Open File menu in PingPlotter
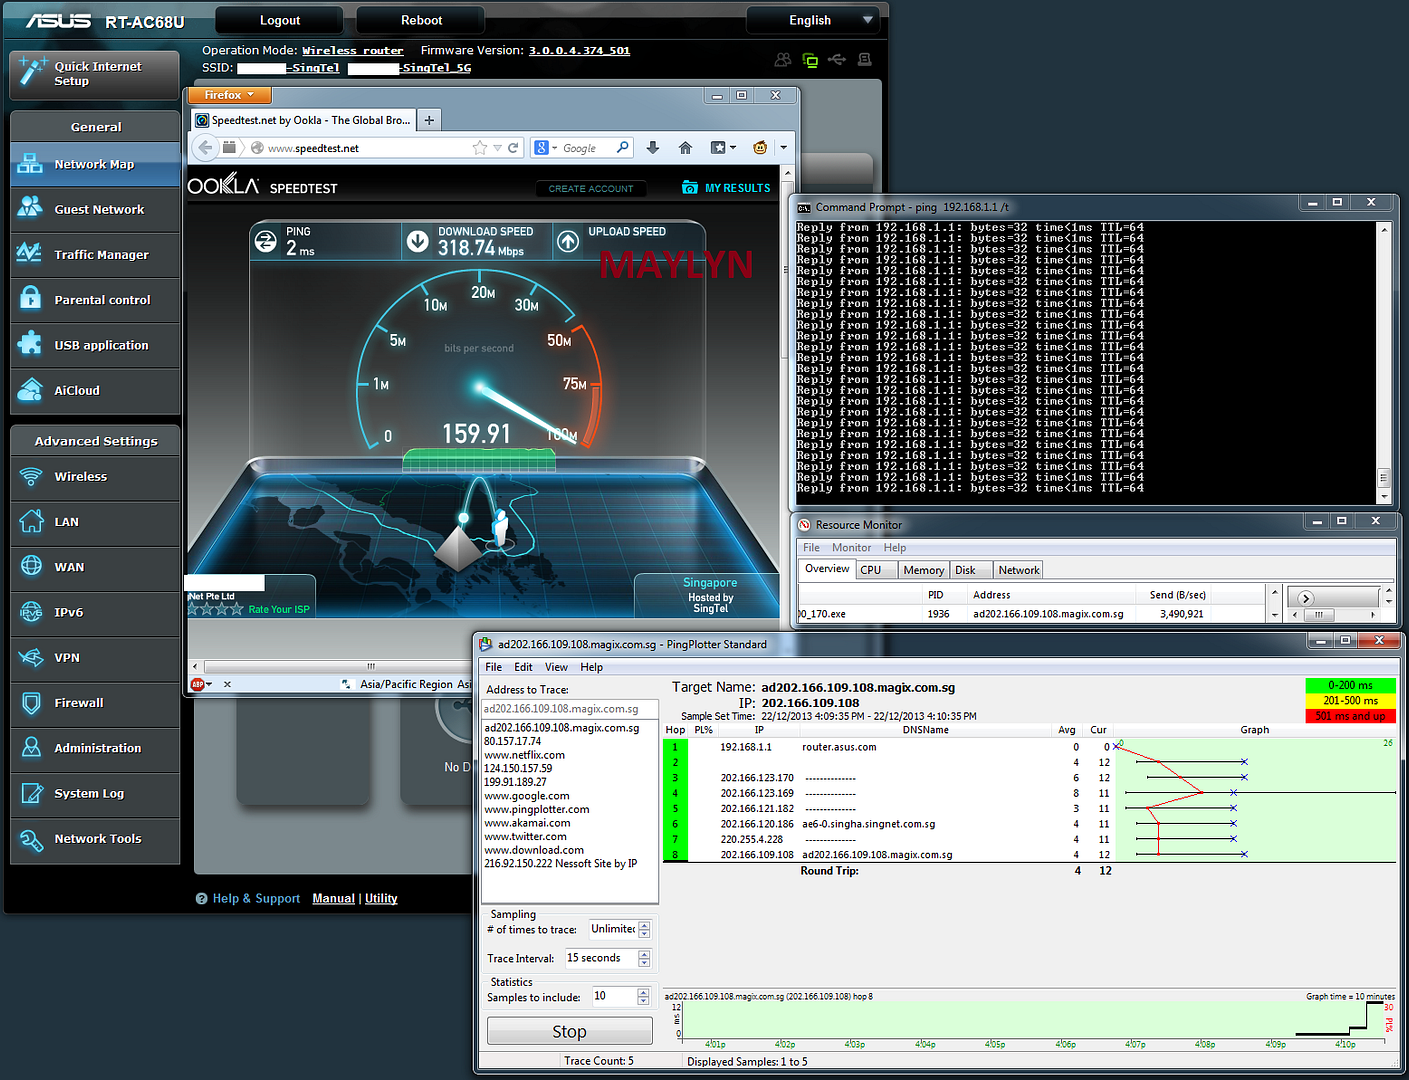The image size is (1409, 1080). [x=494, y=667]
